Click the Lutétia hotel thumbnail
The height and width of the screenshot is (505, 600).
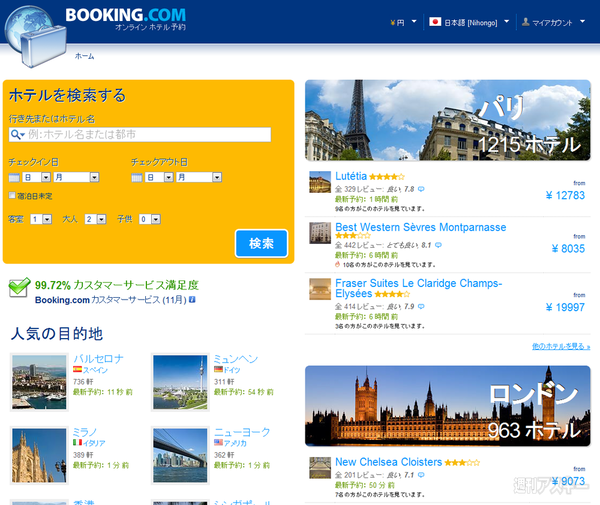[320, 182]
